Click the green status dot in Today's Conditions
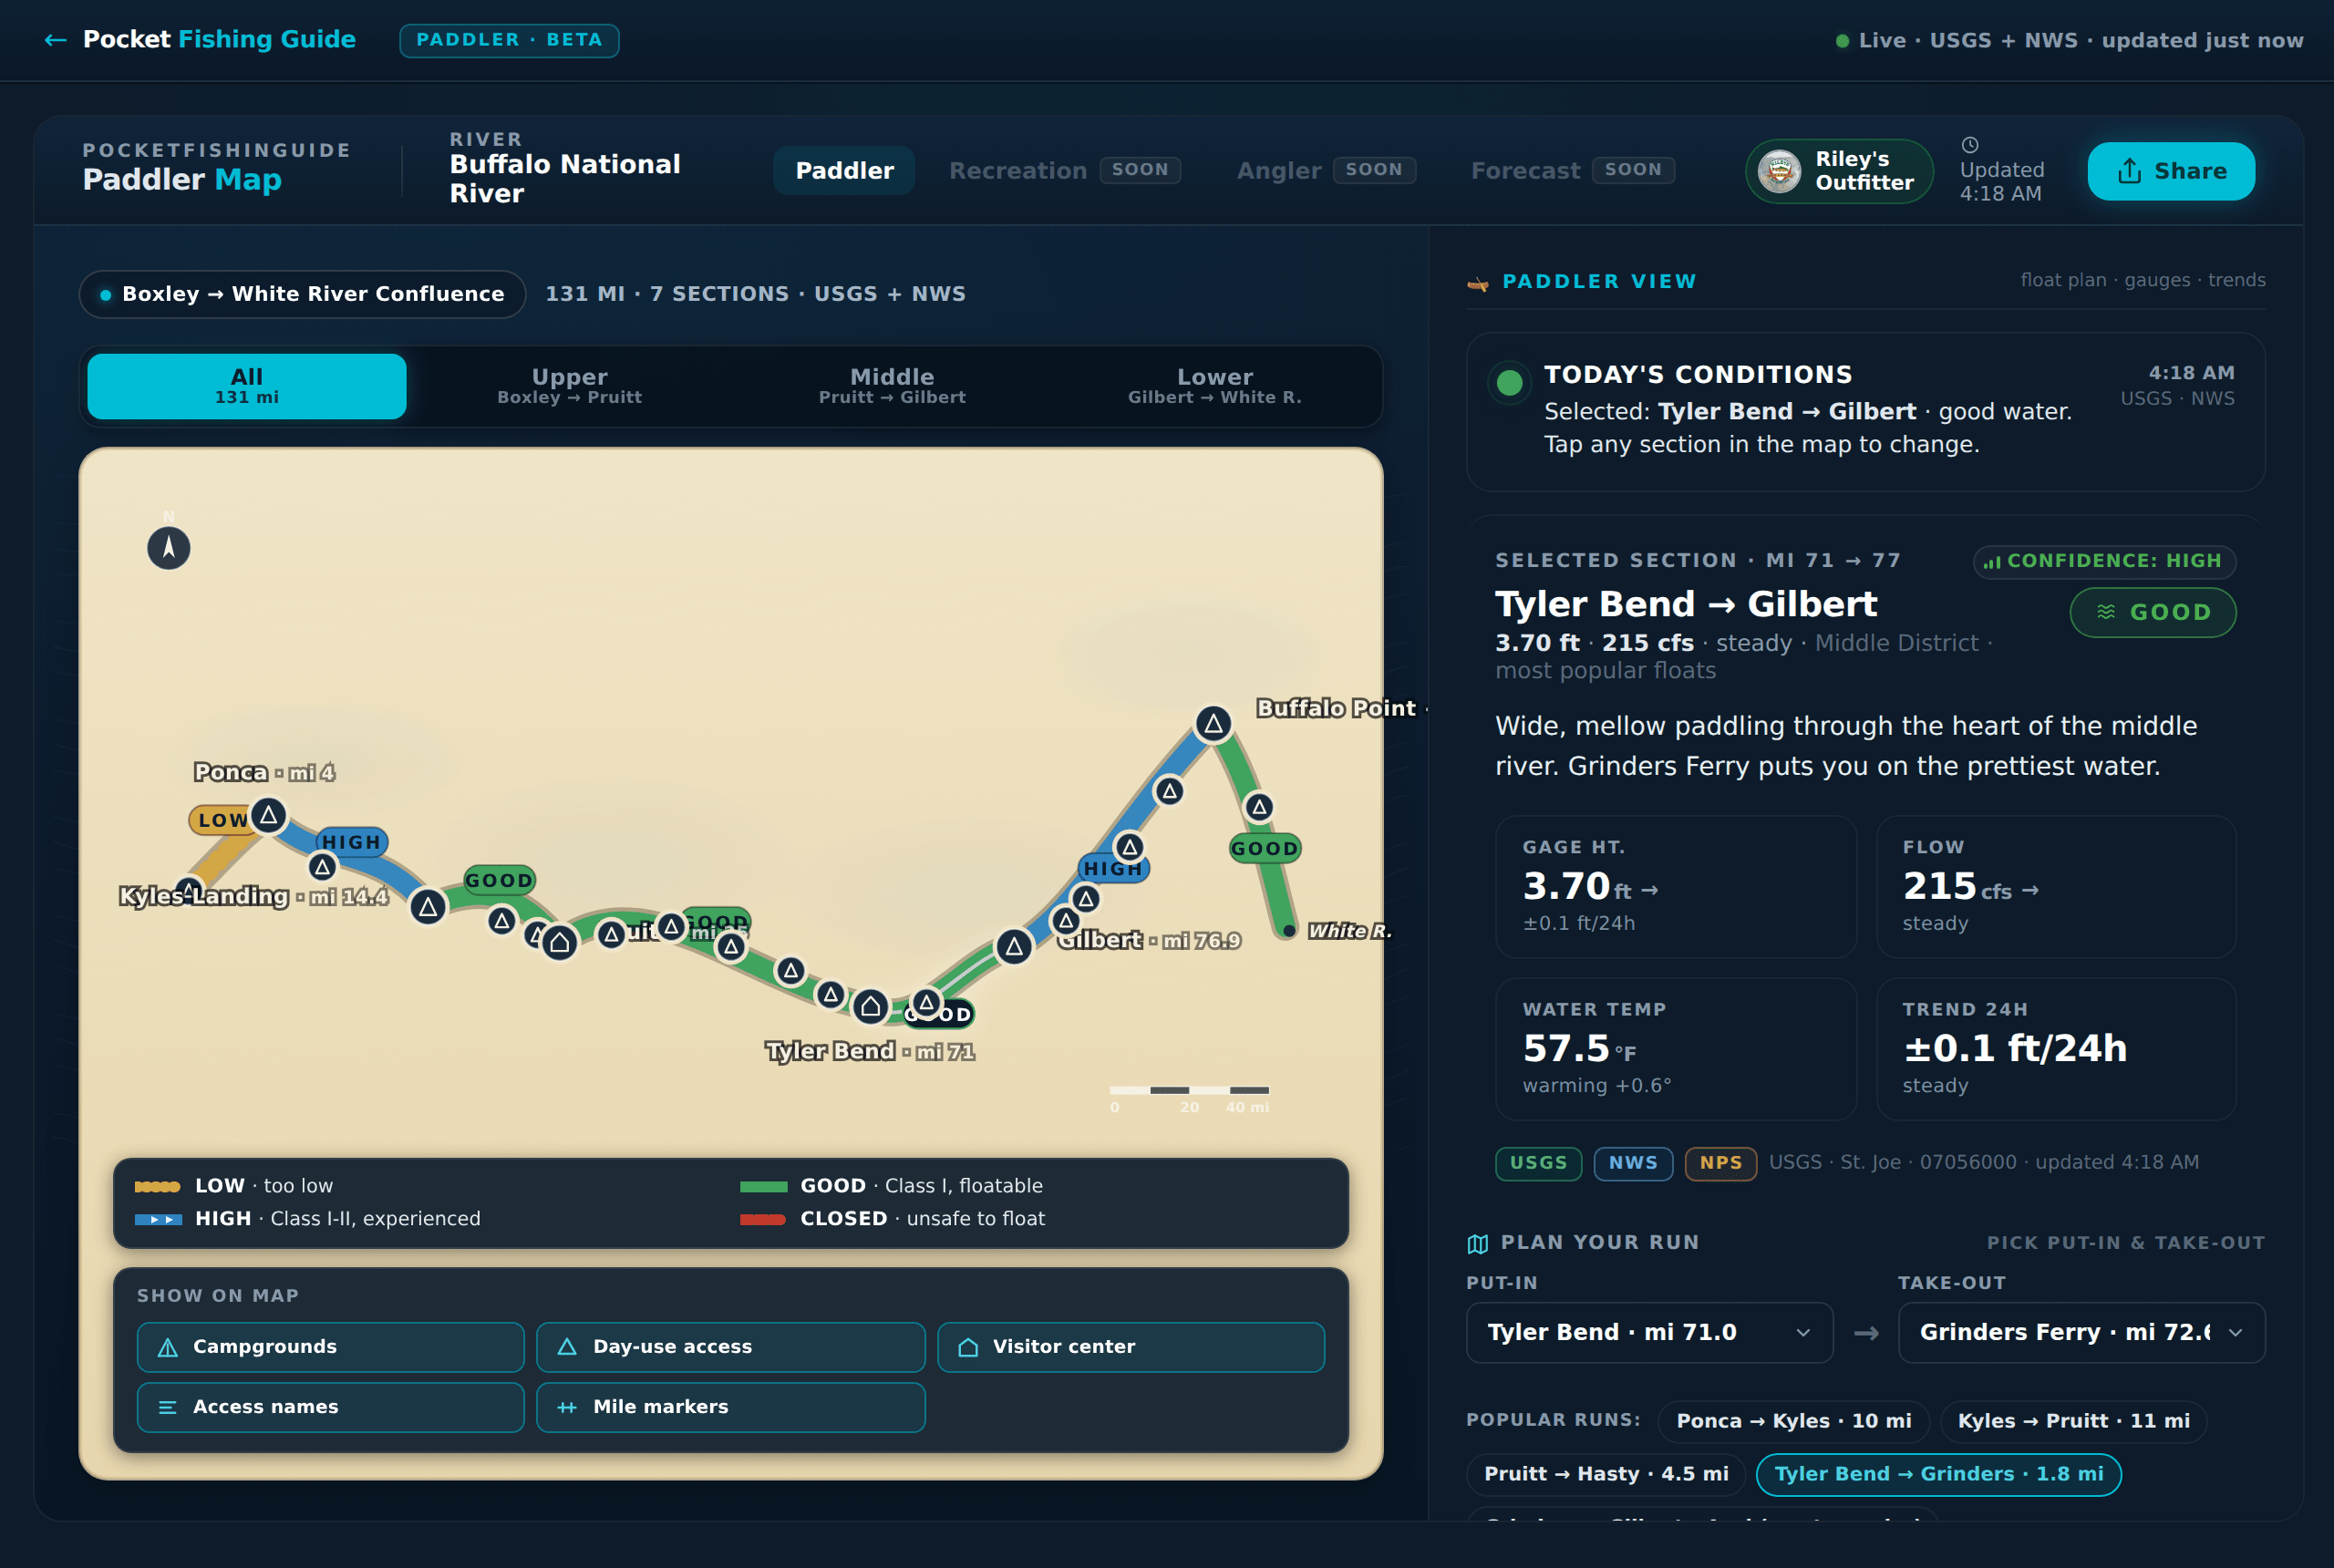 [1510, 382]
